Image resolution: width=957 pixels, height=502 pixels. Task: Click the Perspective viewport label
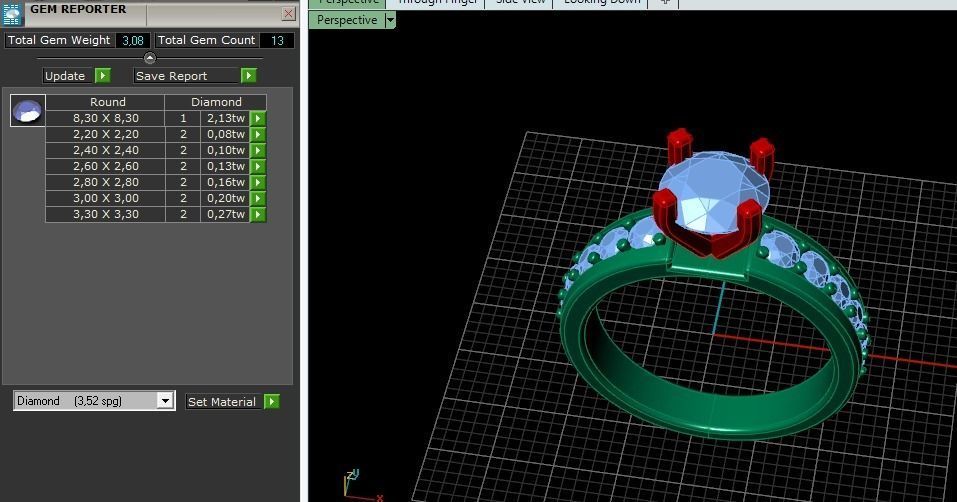[347, 20]
